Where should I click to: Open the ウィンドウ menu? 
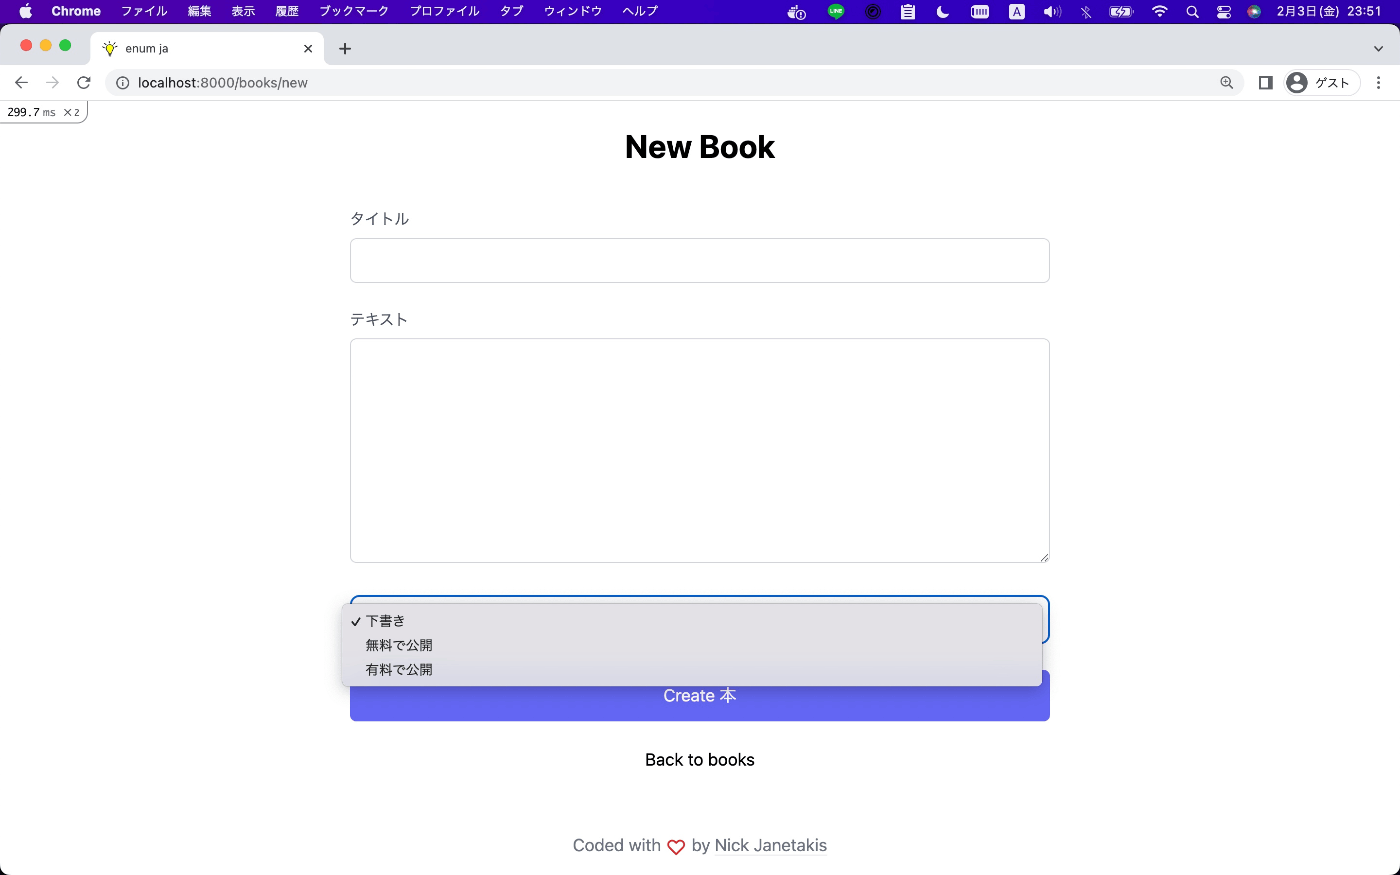[x=573, y=12]
